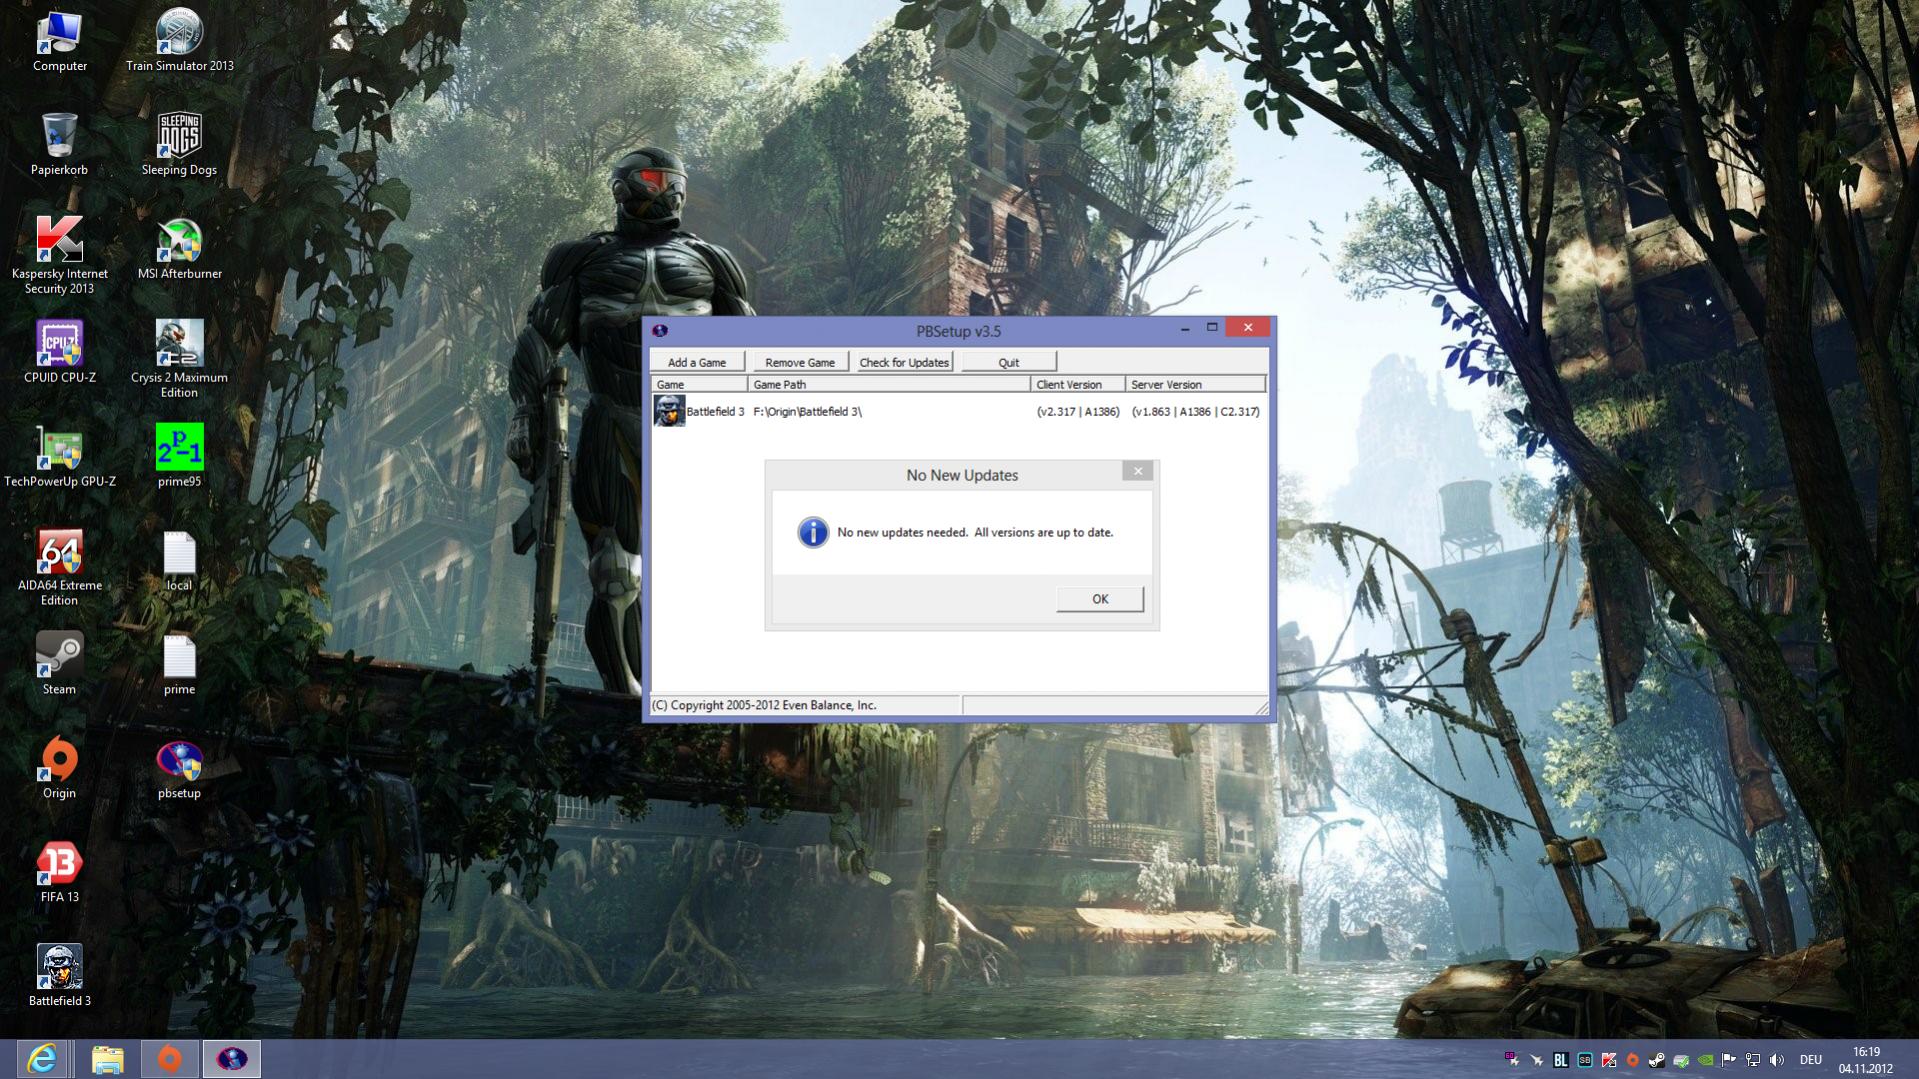The image size is (1919, 1079).
Task: Select the Sleeping Dogs desktop icon
Action: coord(180,145)
